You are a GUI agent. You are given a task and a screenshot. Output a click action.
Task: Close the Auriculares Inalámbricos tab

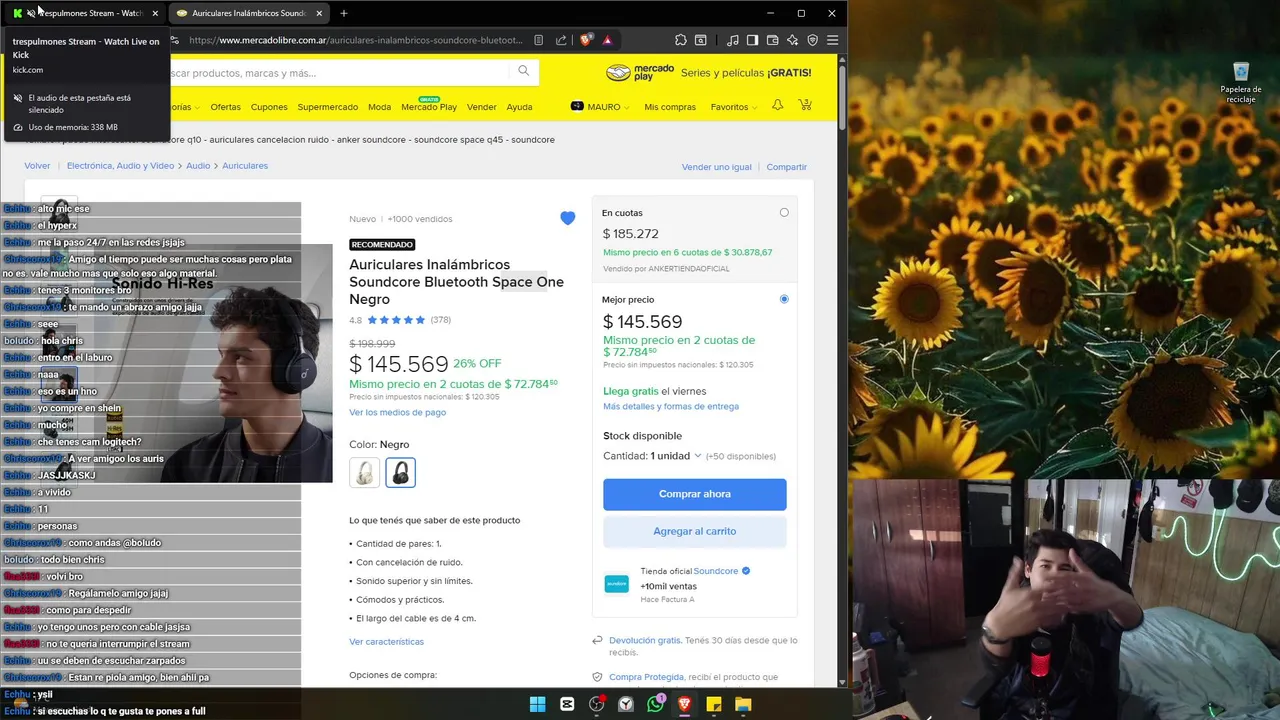click(x=319, y=13)
